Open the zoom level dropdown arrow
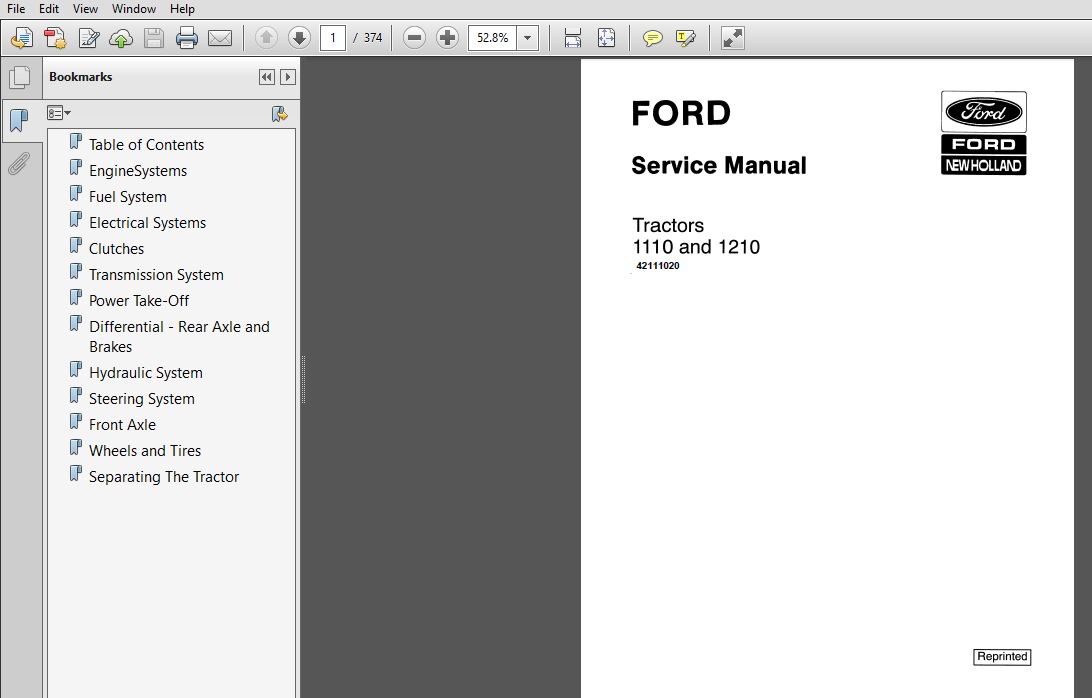This screenshot has width=1092, height=698. click(528, 38)
